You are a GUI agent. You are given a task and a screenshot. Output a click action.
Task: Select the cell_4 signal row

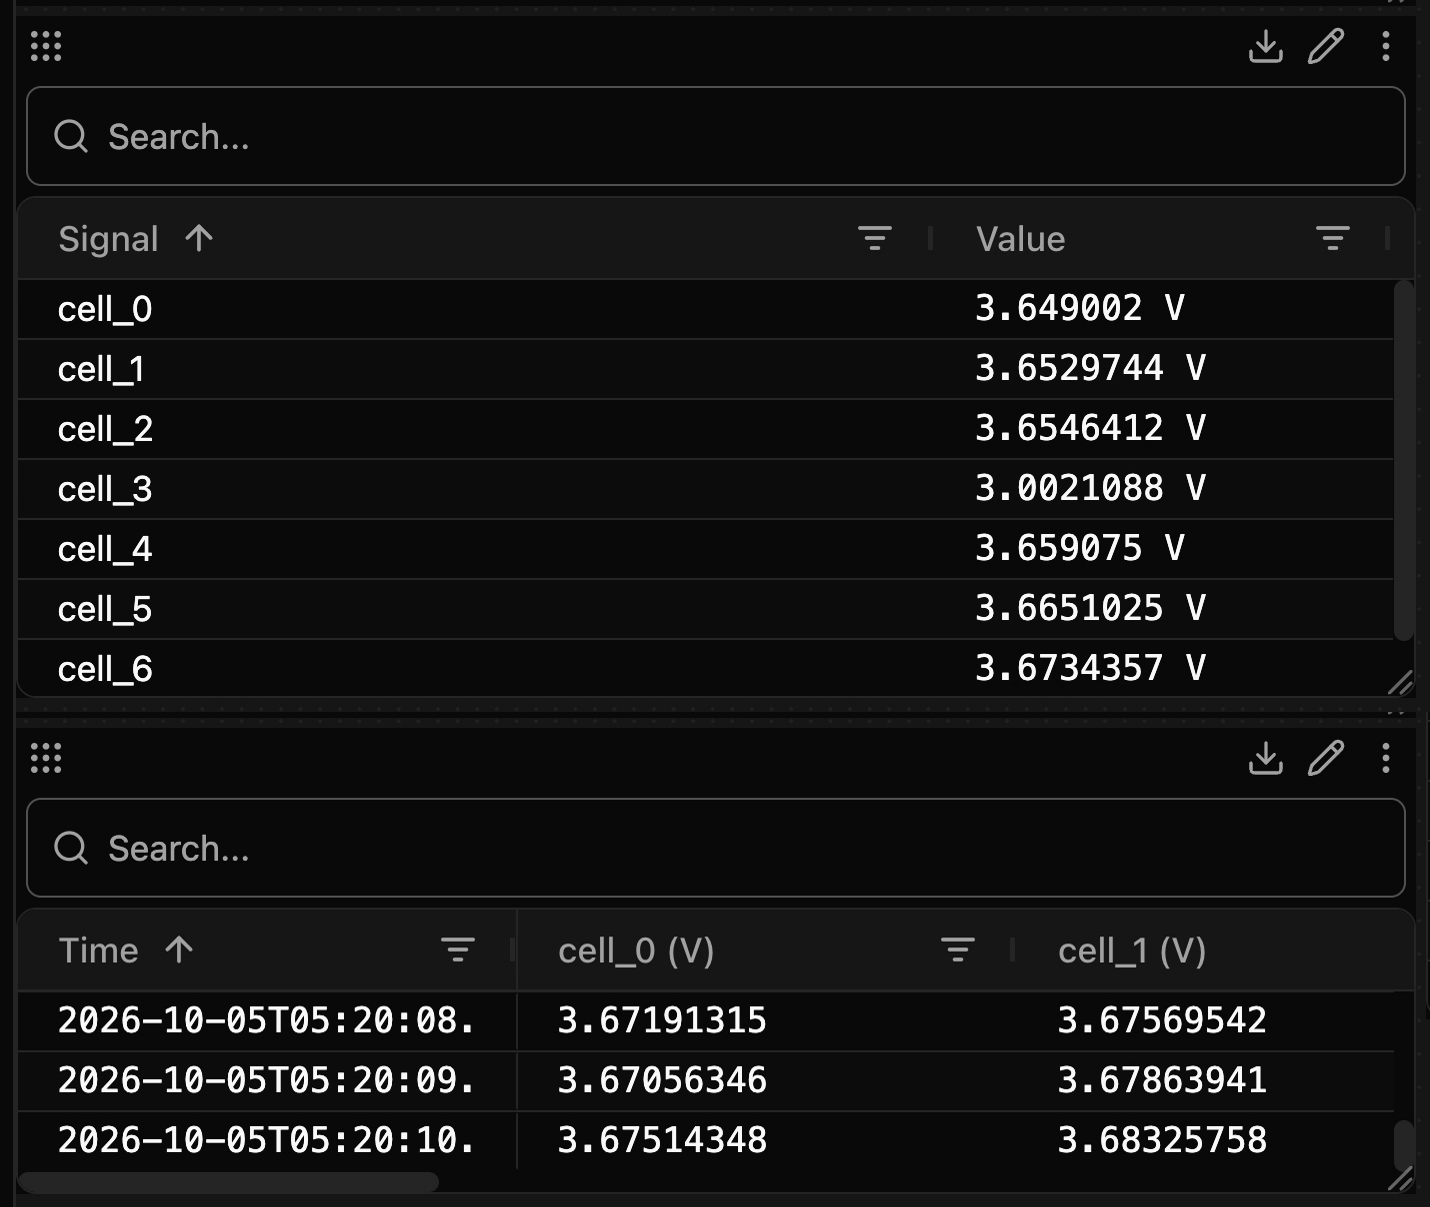click(x=705, y=549)
